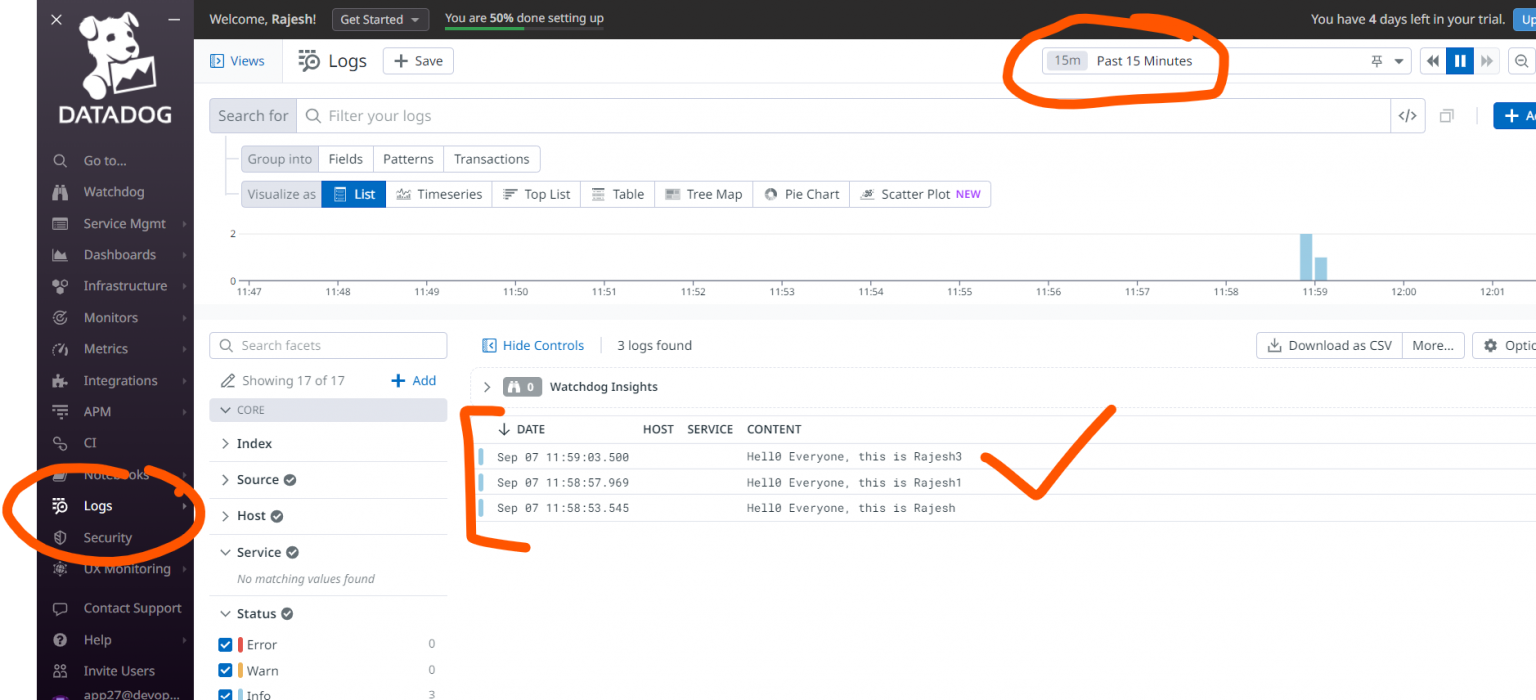Click Hide Controls link
This screenshot has width=1536, height=700.
(533, 346)
